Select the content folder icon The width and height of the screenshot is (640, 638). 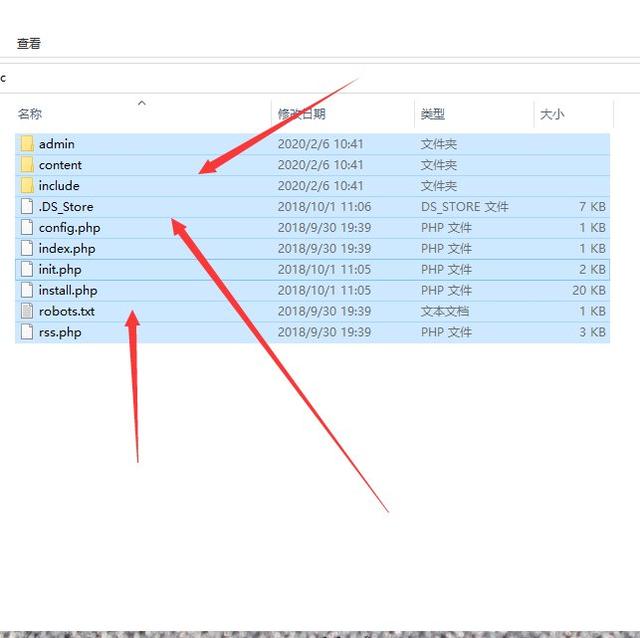[x=27, y=165]
